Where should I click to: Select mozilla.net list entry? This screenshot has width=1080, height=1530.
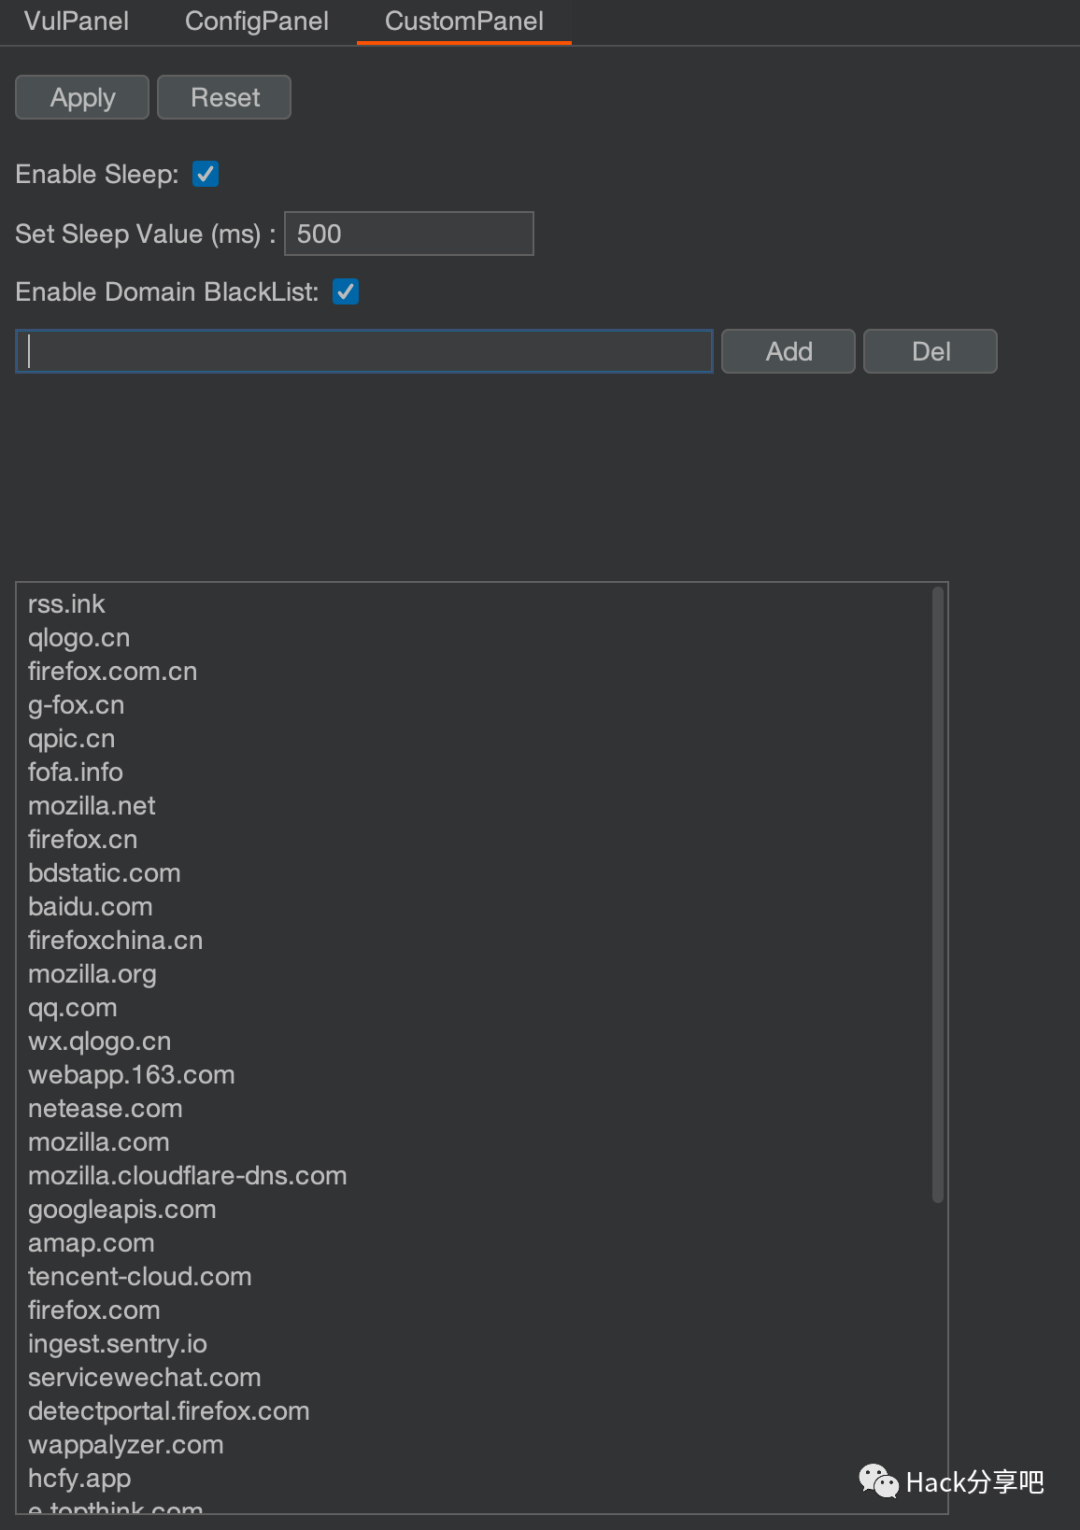[91, 806]
